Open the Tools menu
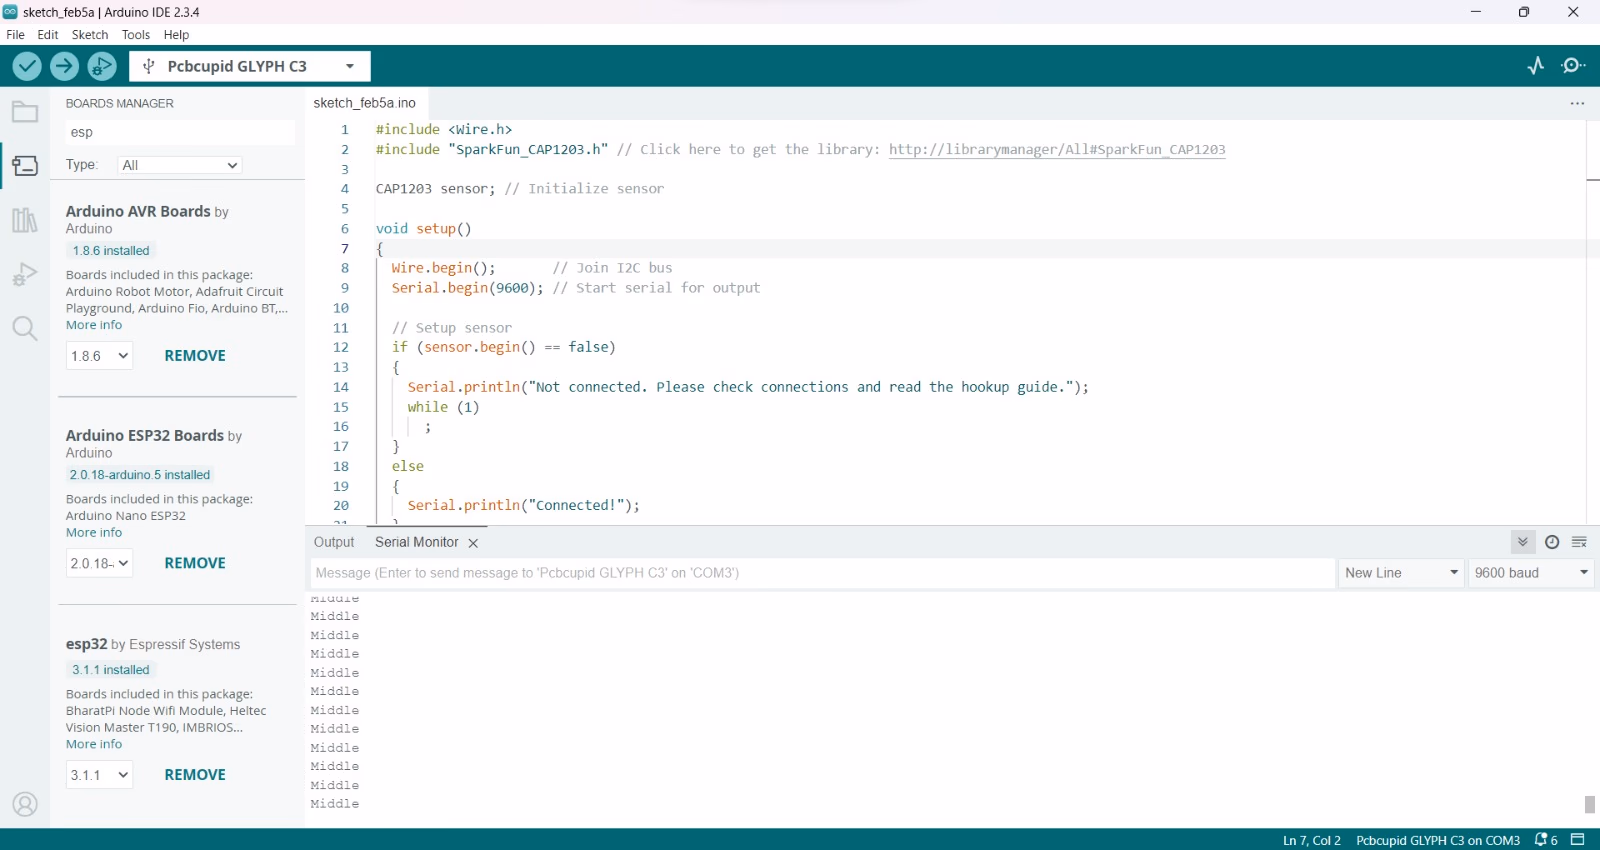The width and height of the screenshot is (1600, 850). [136, 35]
